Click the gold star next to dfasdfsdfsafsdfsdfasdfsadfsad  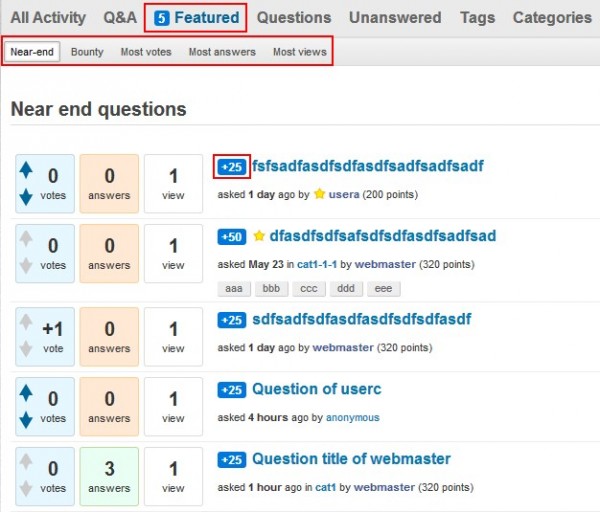(259, 237)
